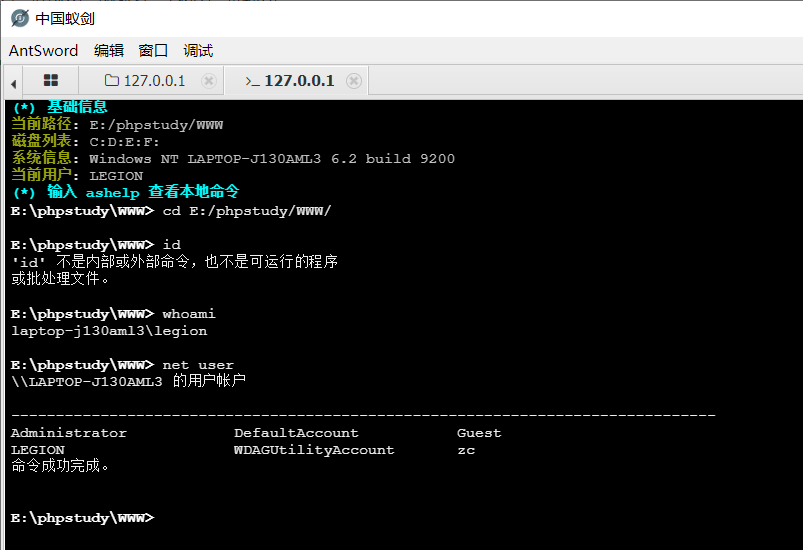Click the ashelp hint line
The image size is (803, 550).
click(125, 192)
